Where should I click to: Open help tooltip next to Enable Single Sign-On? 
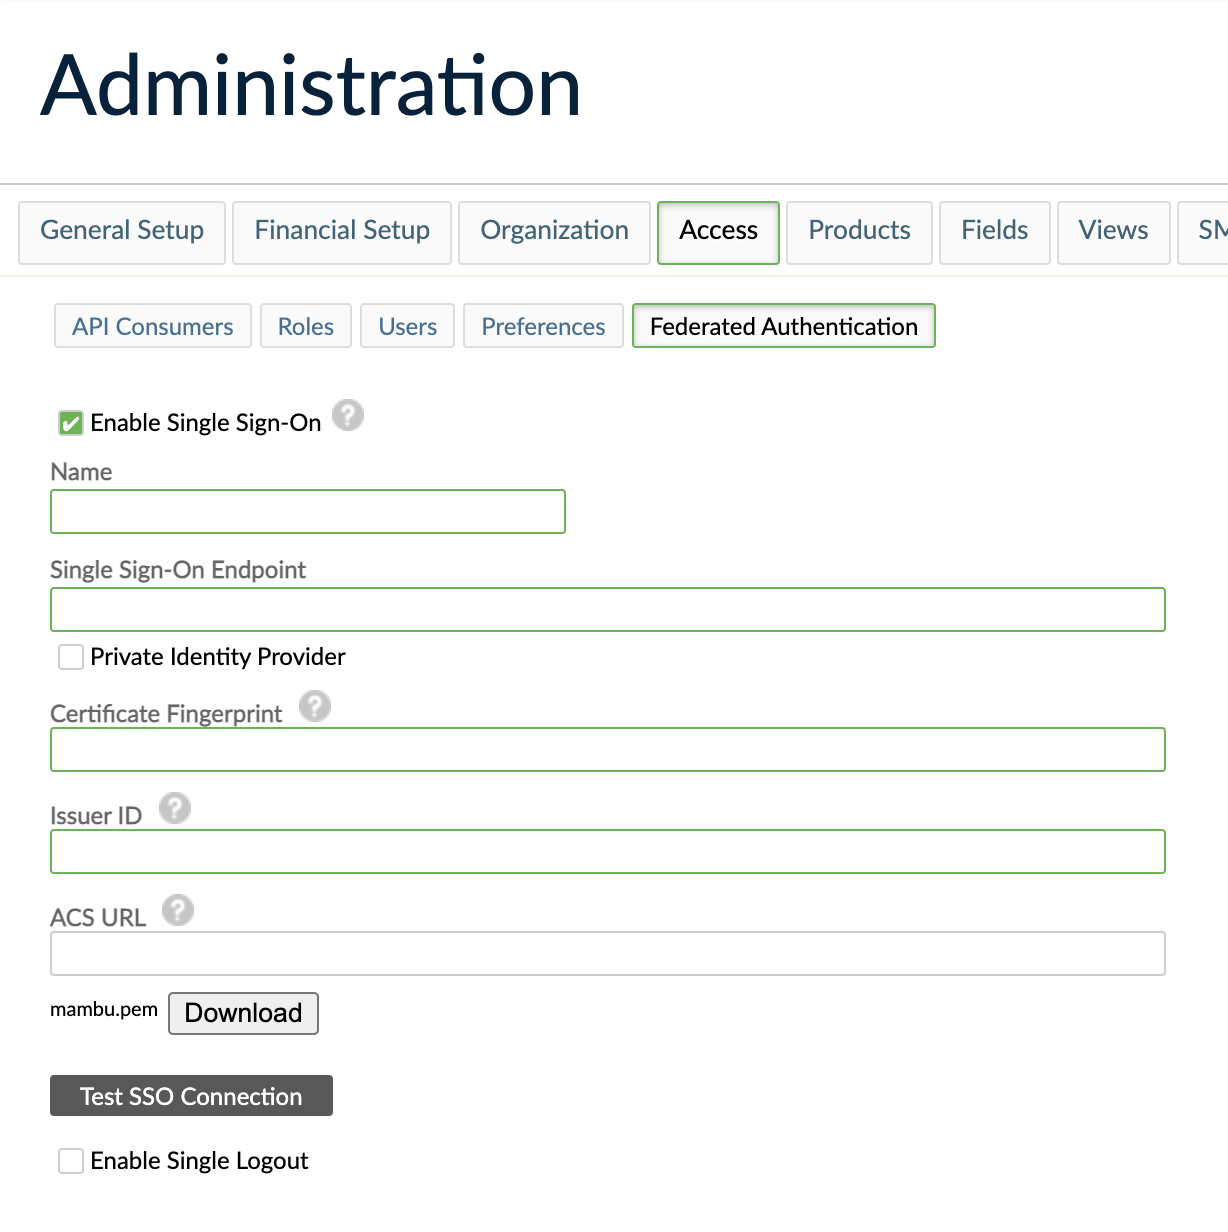pyautogui.click(x=348, y=415)
